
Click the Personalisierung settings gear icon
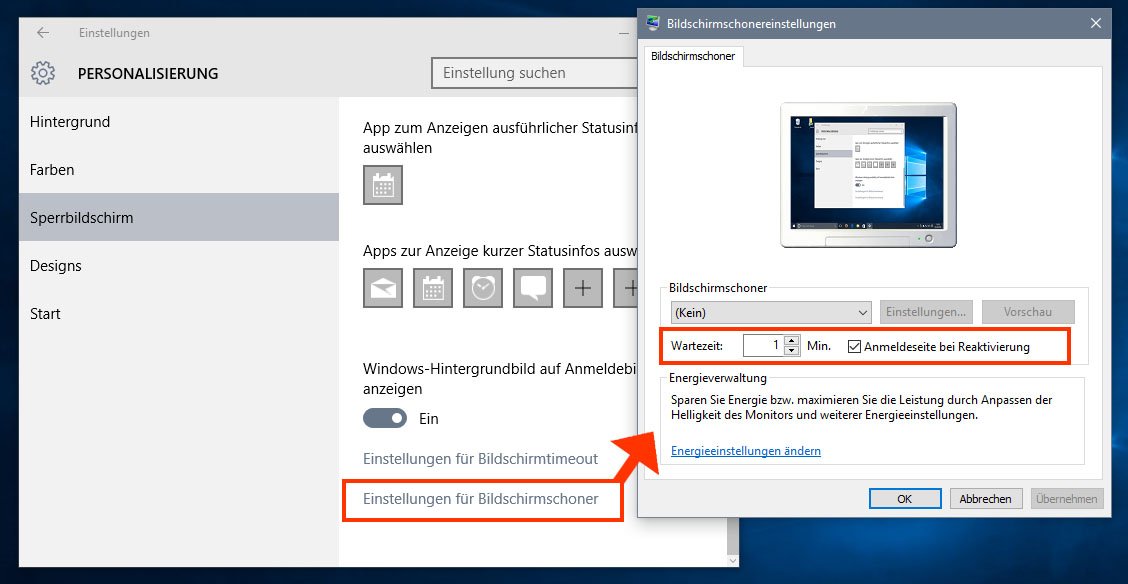(42, 73)
